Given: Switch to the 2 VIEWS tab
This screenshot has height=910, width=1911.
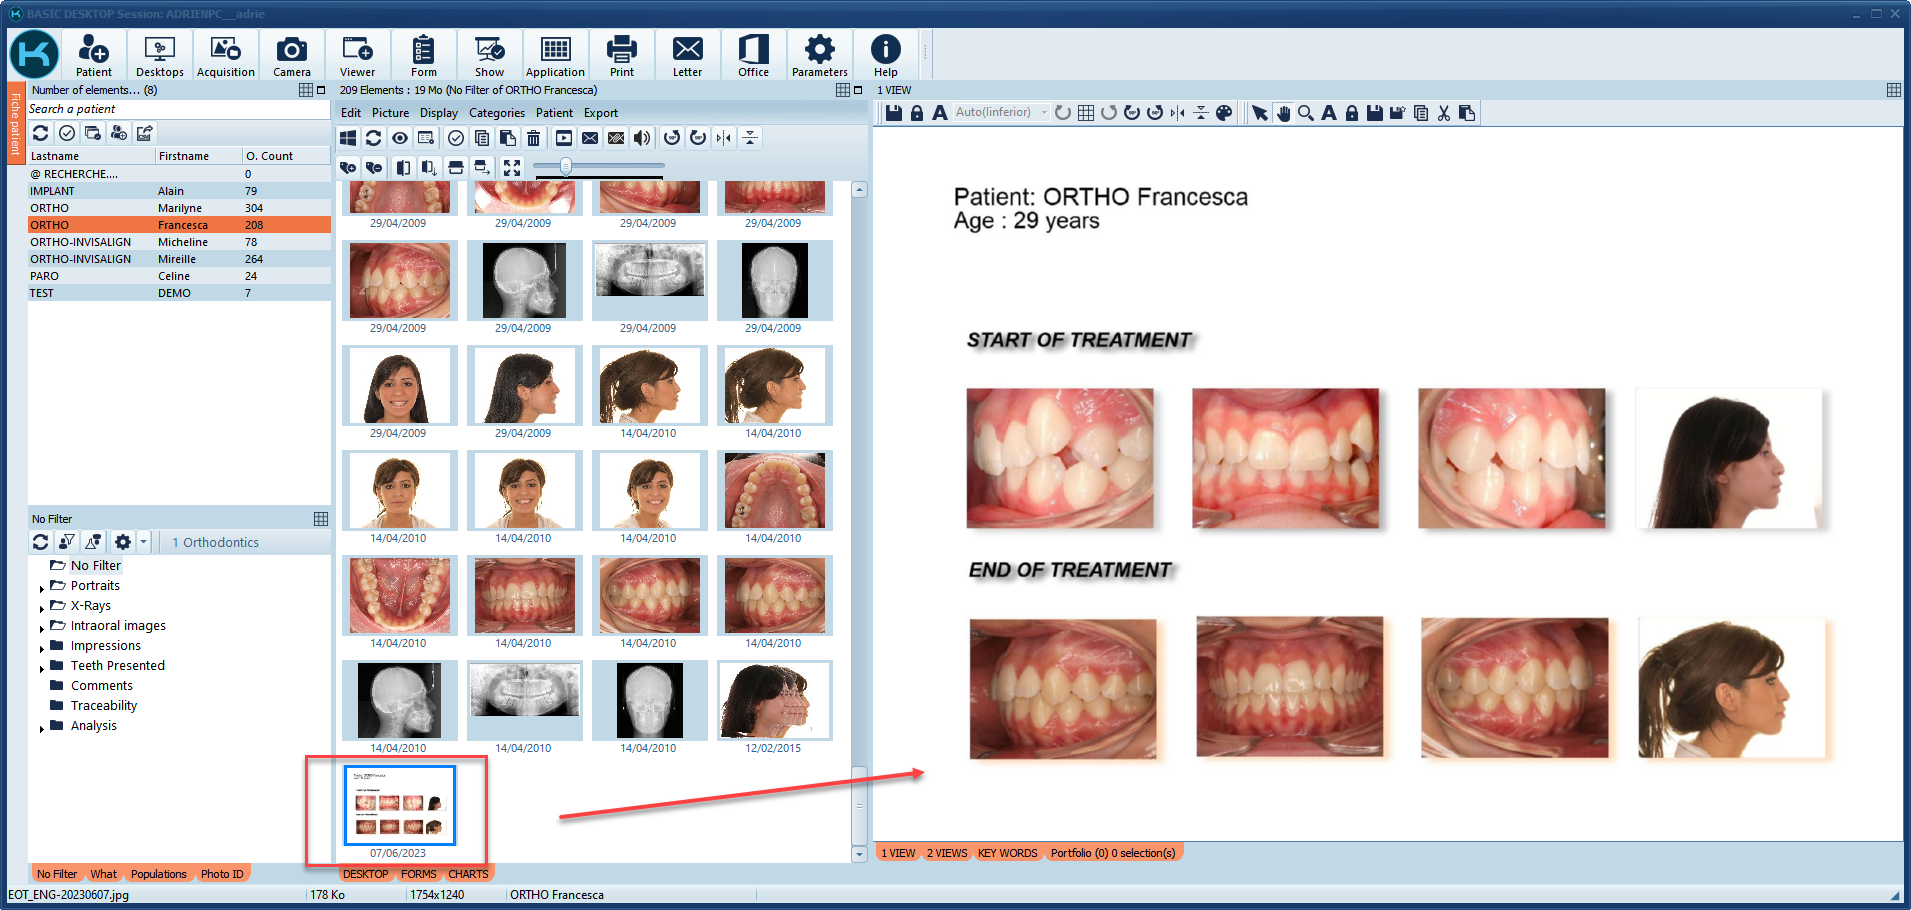Looking at the screenshot, I should [946, 853].
